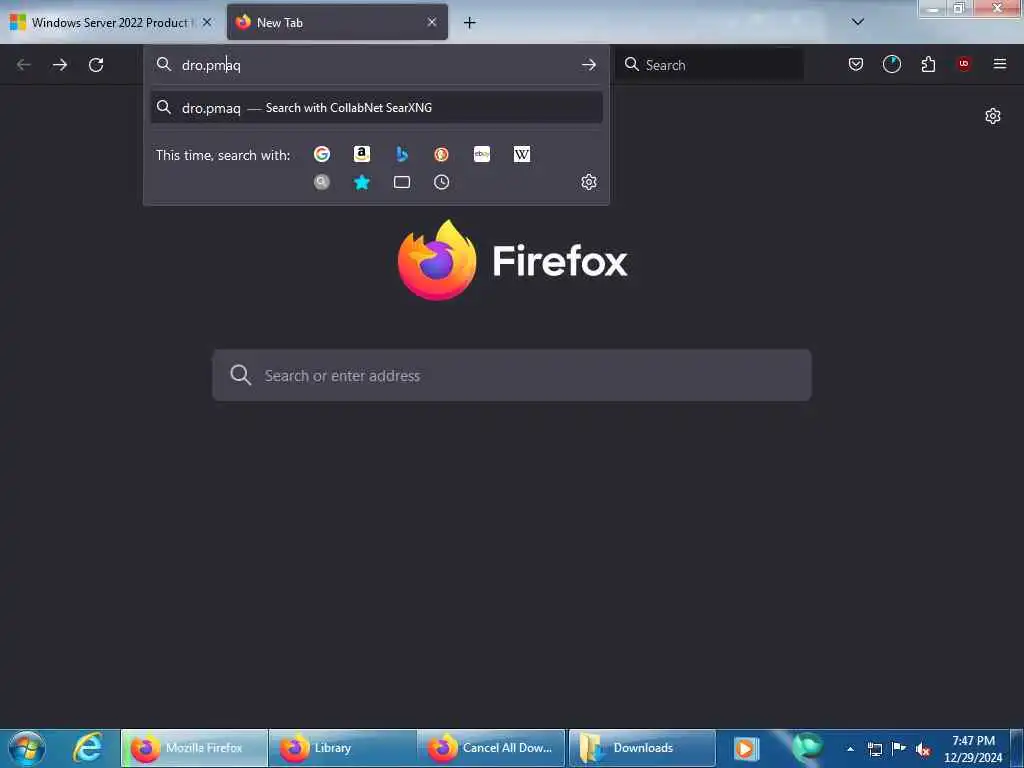Open the network tray icon
This screenshot has height=768, width=1024.
(x=874, y=749)
